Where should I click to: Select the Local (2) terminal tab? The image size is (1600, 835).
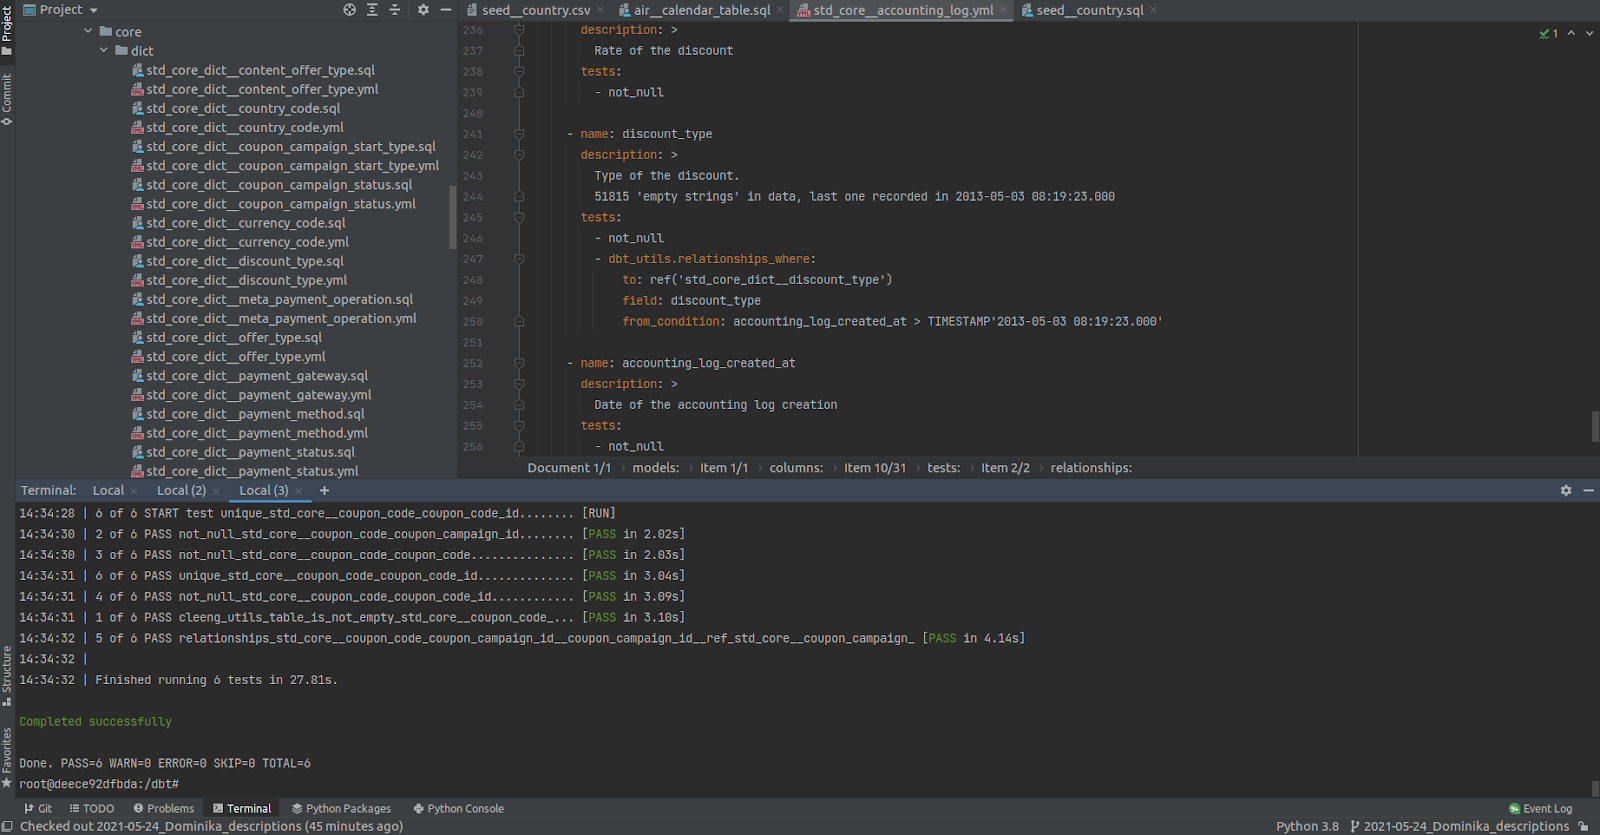(180, 490)
